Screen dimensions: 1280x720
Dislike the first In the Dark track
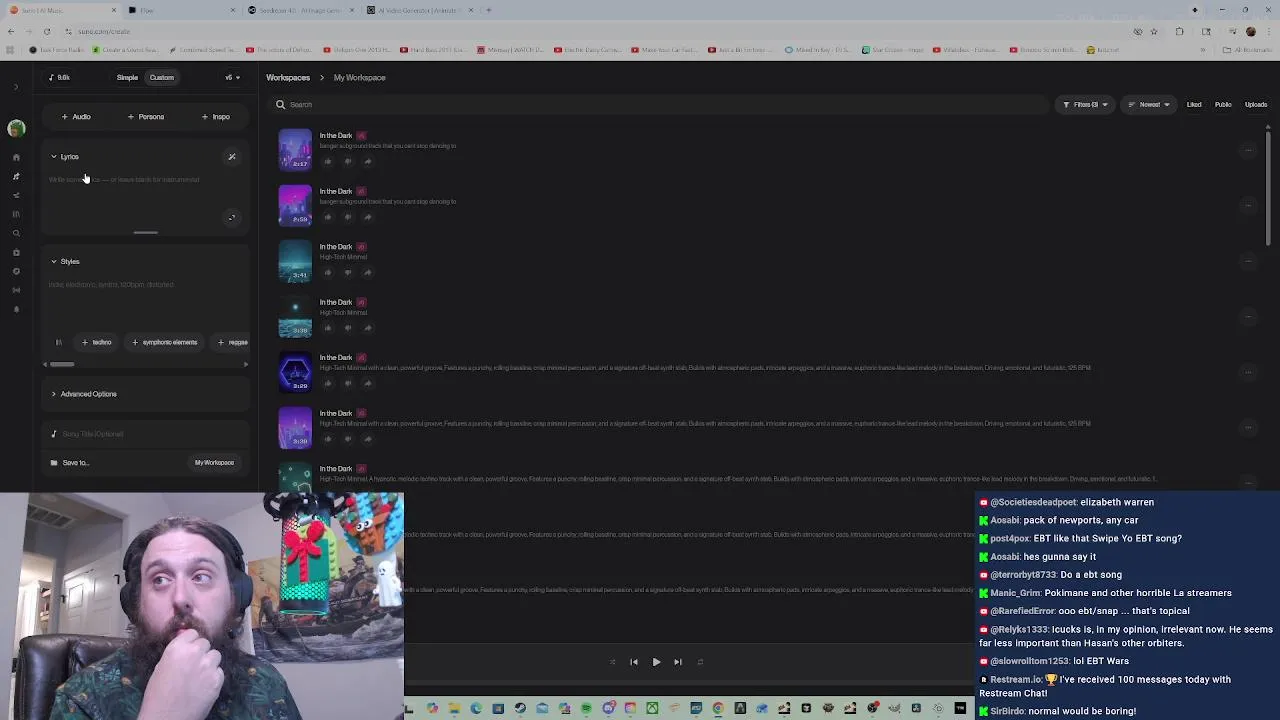click(x=348, y=161)
